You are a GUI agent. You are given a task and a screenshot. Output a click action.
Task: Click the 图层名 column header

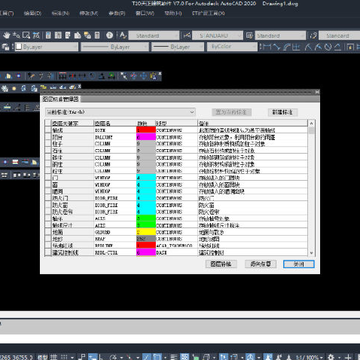[115, 123]
